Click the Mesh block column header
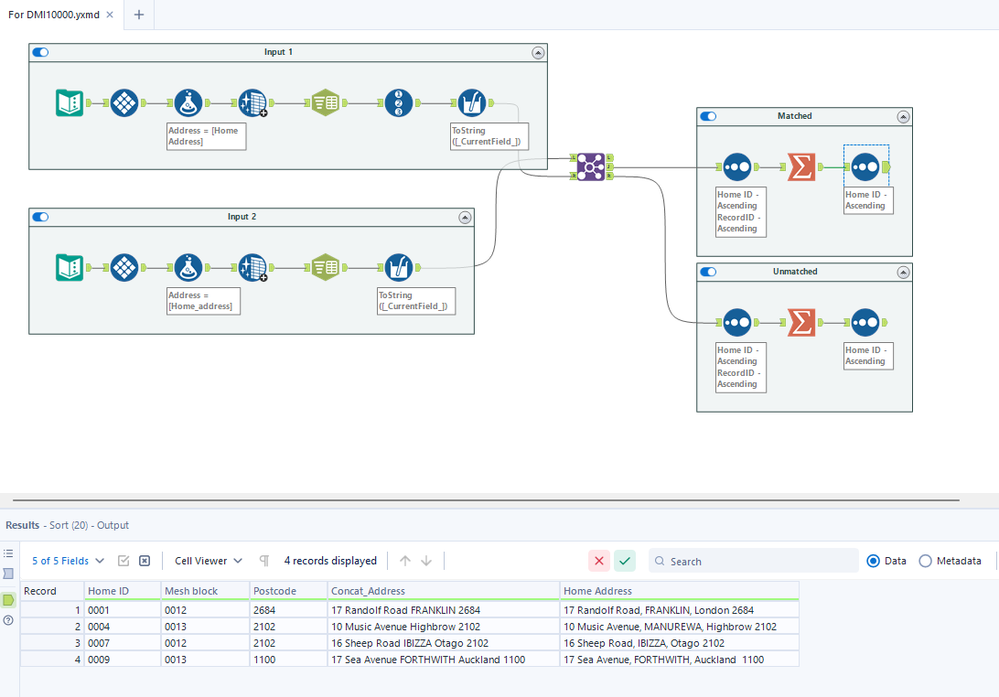This screenshot has height=697, width=999. click(x=205, y=591)
